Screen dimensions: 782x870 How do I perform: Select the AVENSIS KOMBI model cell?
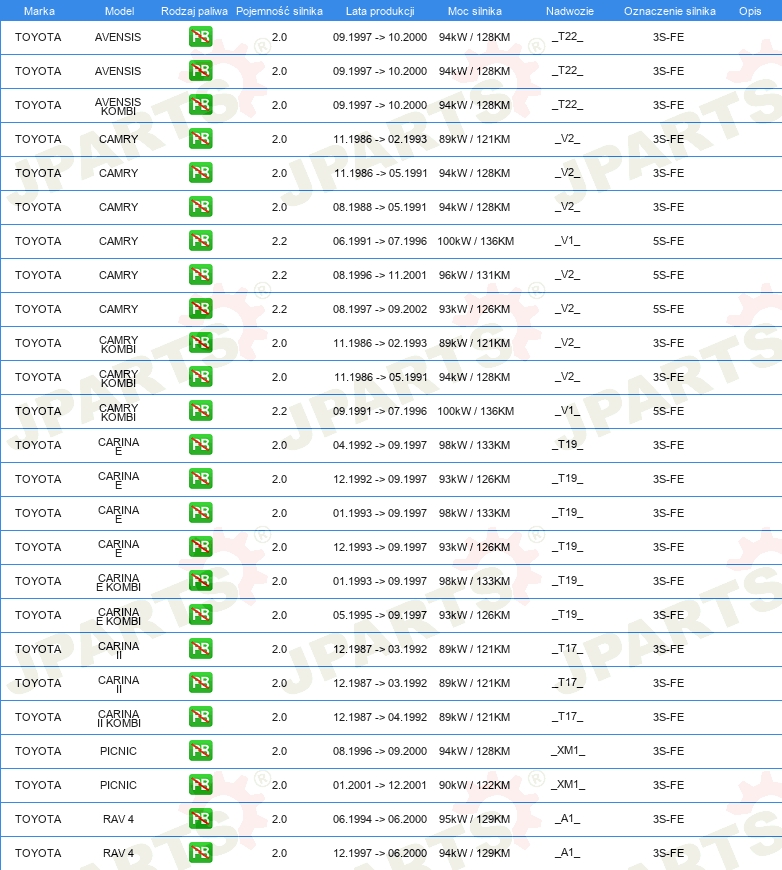pyautogui.click(x=118, y=106)
